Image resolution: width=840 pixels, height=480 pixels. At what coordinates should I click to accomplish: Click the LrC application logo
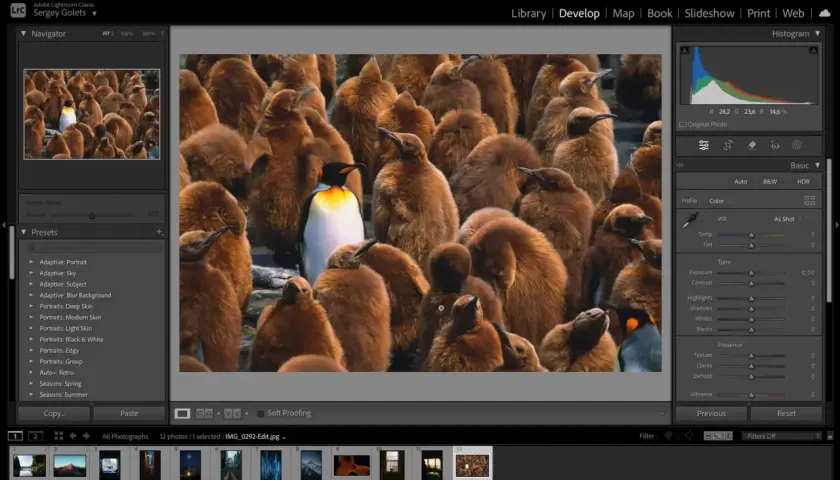click(18, 10)
